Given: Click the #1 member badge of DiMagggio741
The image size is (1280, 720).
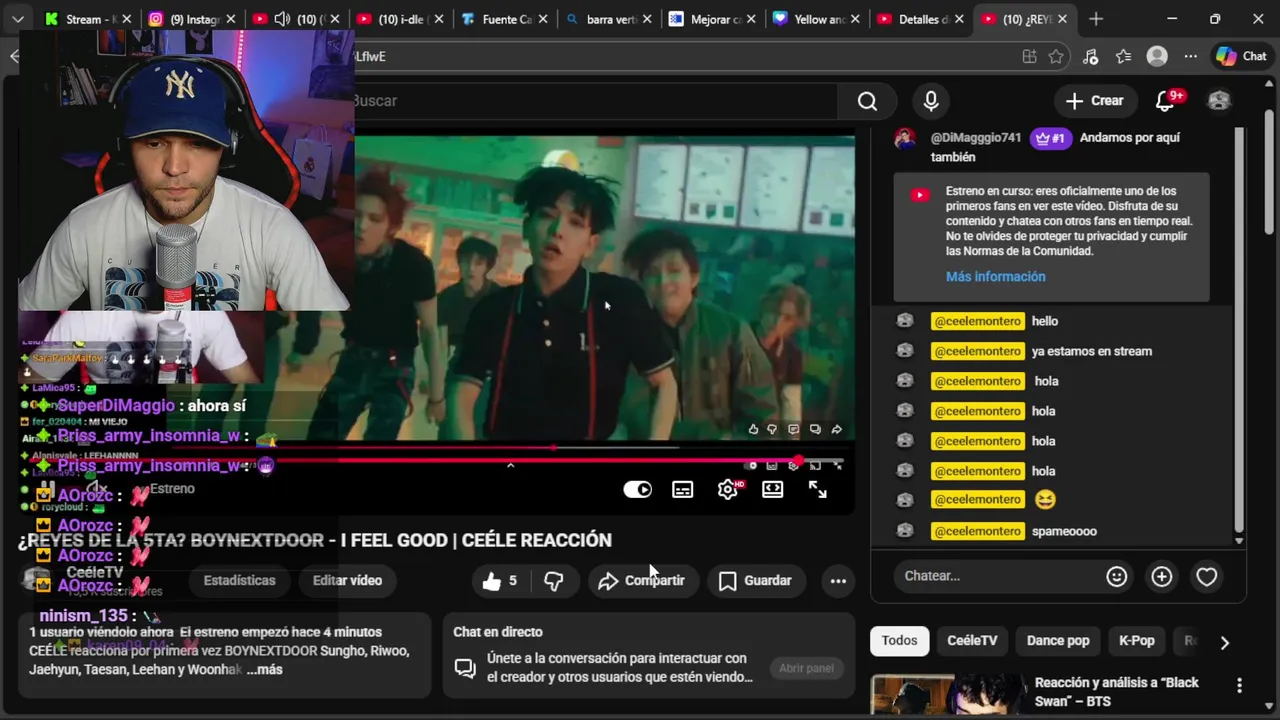Looking at the screenshot, I should coord(1049,138).
